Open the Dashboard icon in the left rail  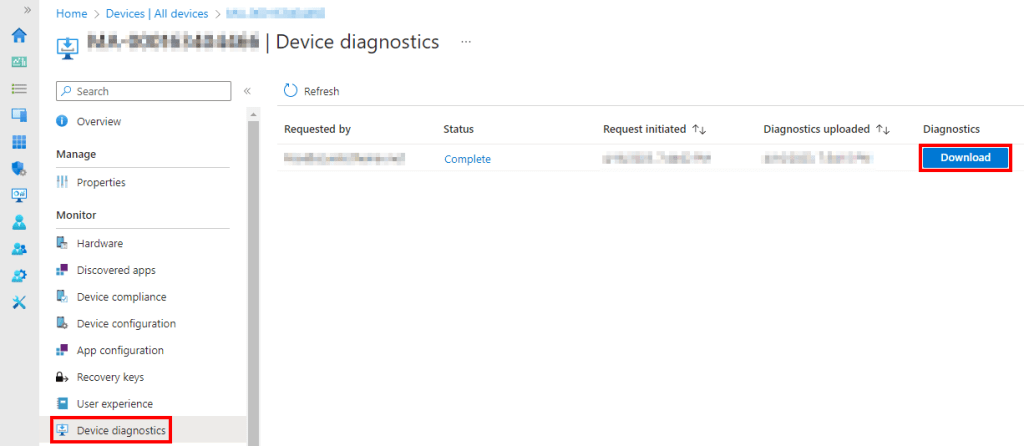[x=19, y=62]
